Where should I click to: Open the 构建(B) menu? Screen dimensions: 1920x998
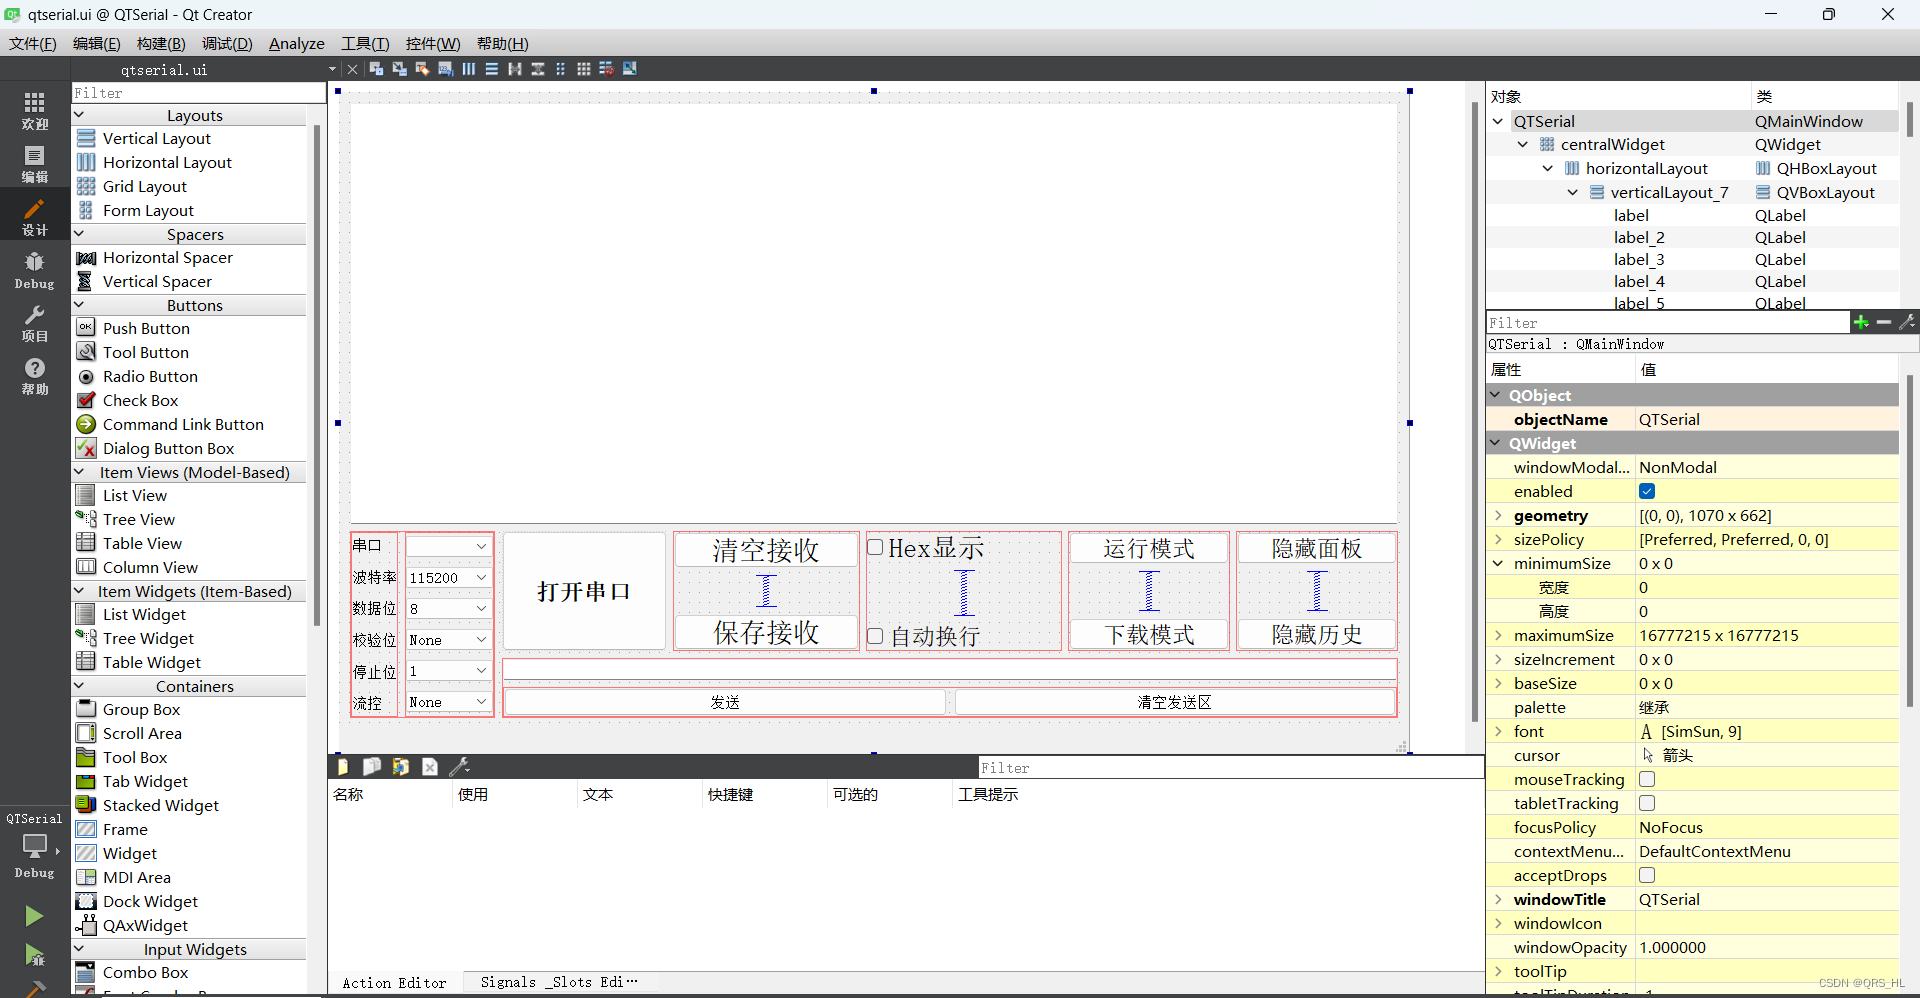(161, 43)
